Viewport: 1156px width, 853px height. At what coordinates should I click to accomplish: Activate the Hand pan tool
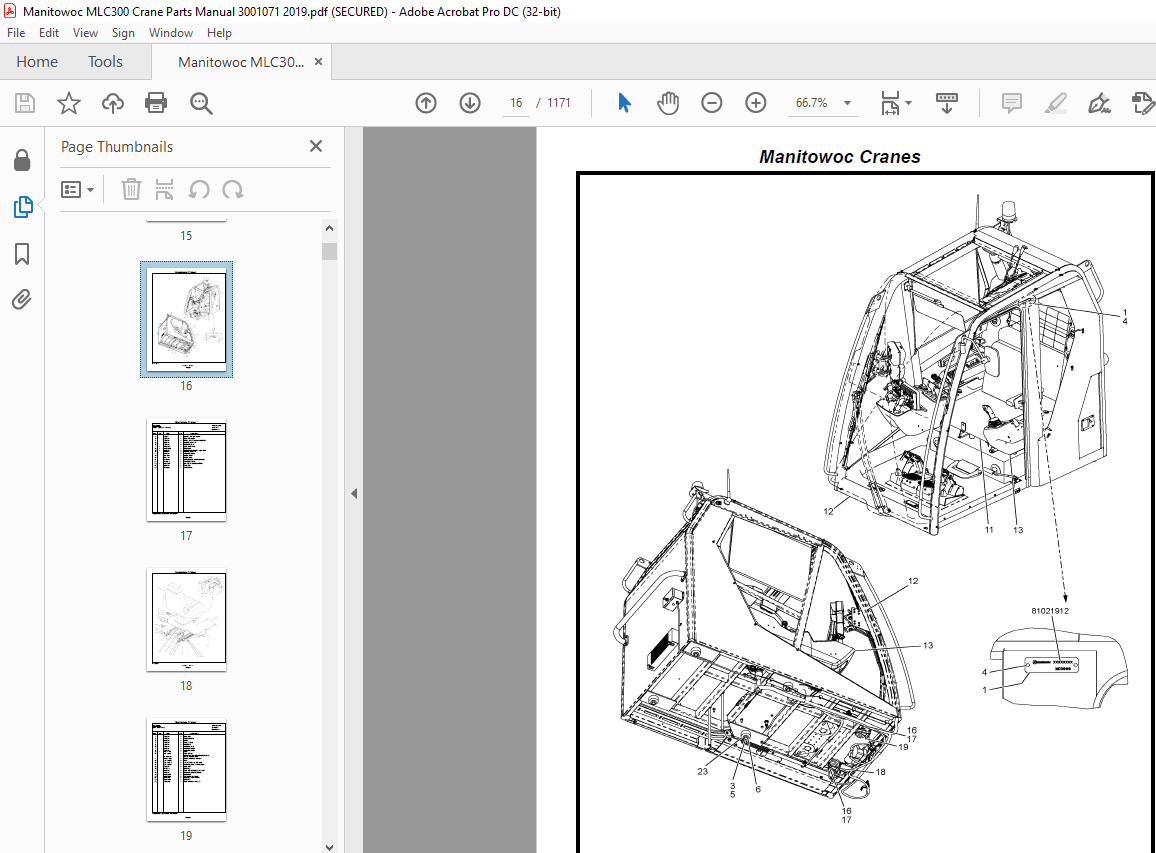[x=668, y=103]
